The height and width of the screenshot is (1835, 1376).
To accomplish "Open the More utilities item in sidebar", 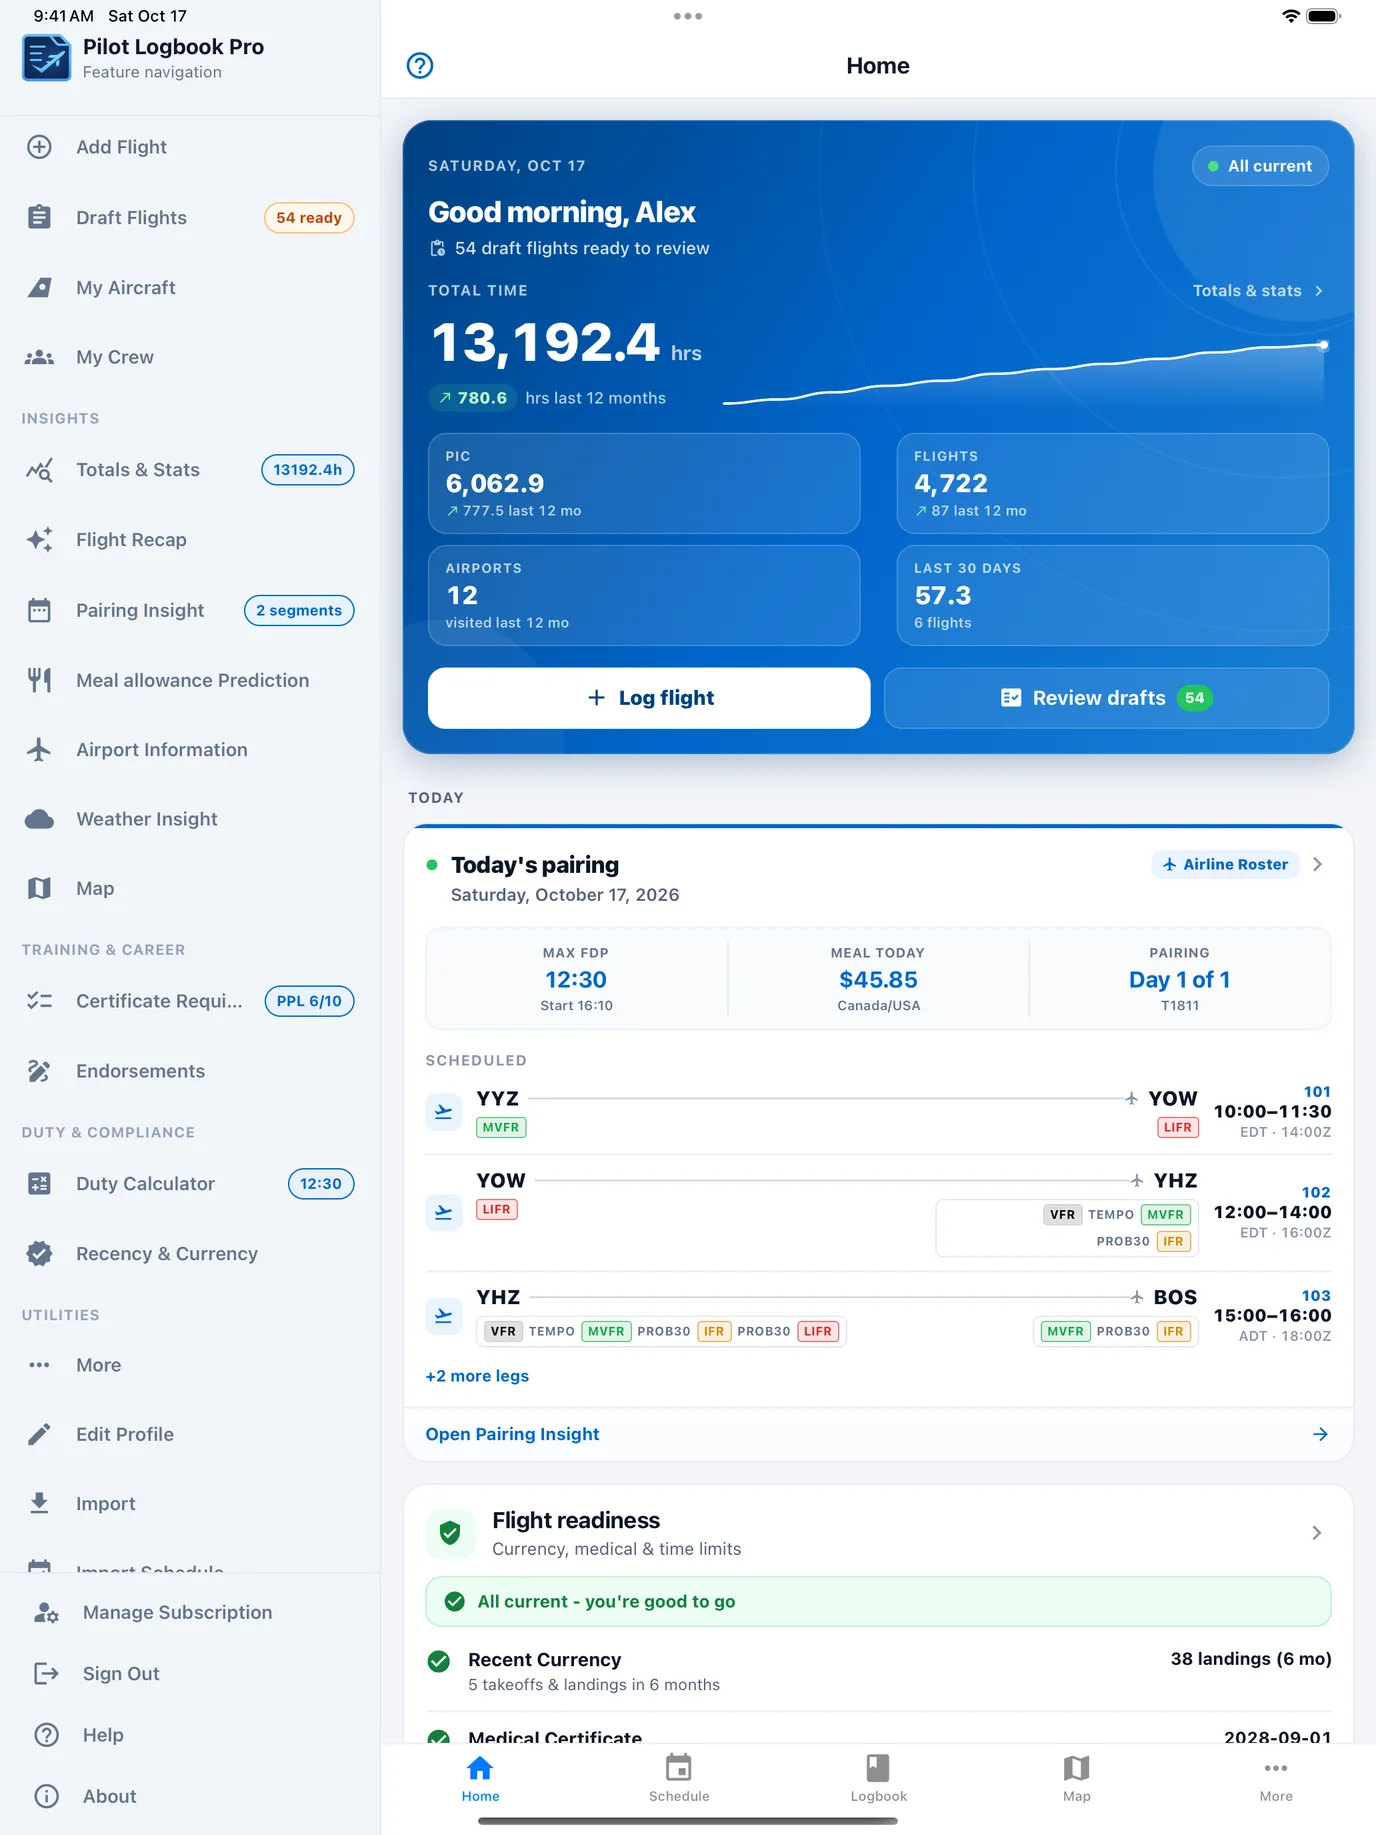I will tap(190, 1365).
